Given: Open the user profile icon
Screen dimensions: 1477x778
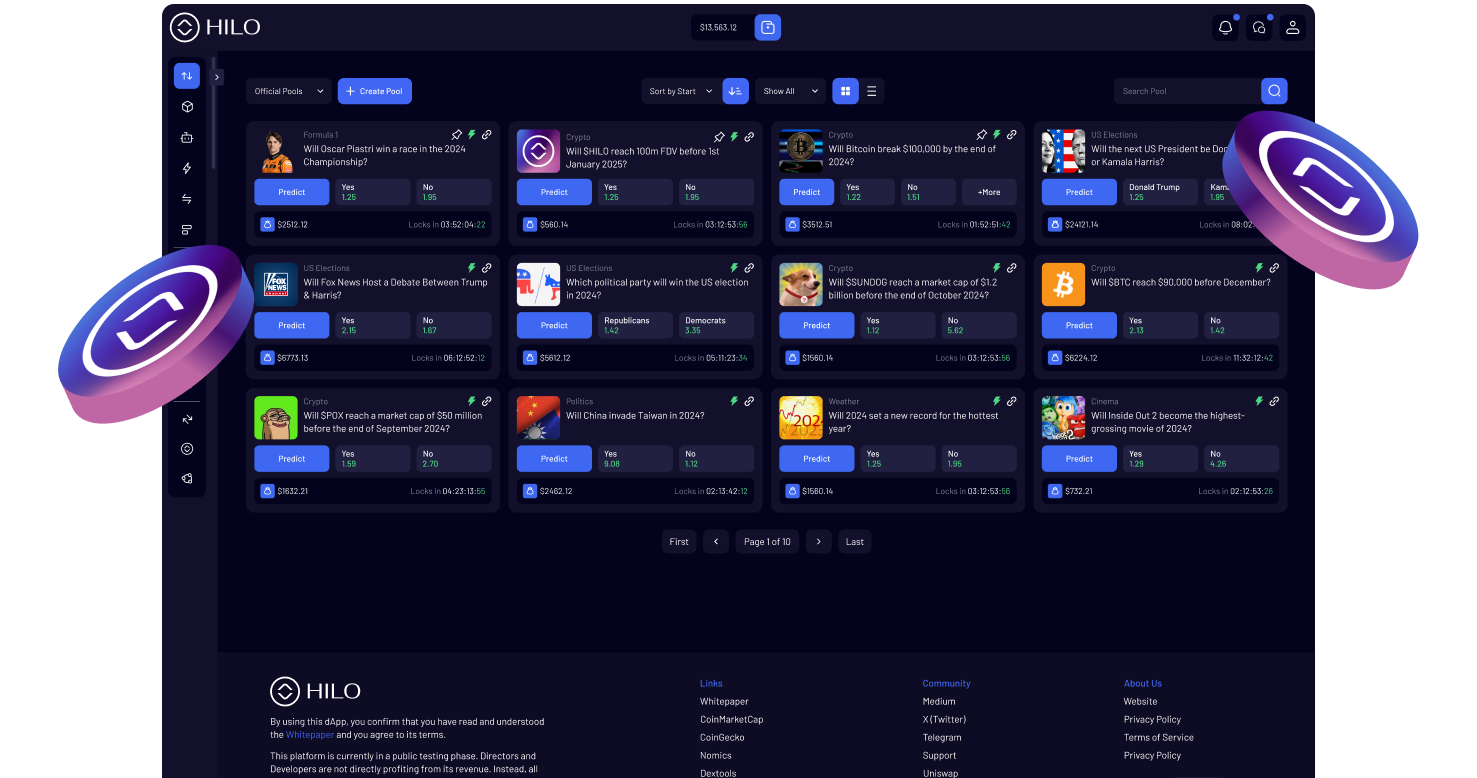Looking at the screenshot, I should coord(1293,28).
